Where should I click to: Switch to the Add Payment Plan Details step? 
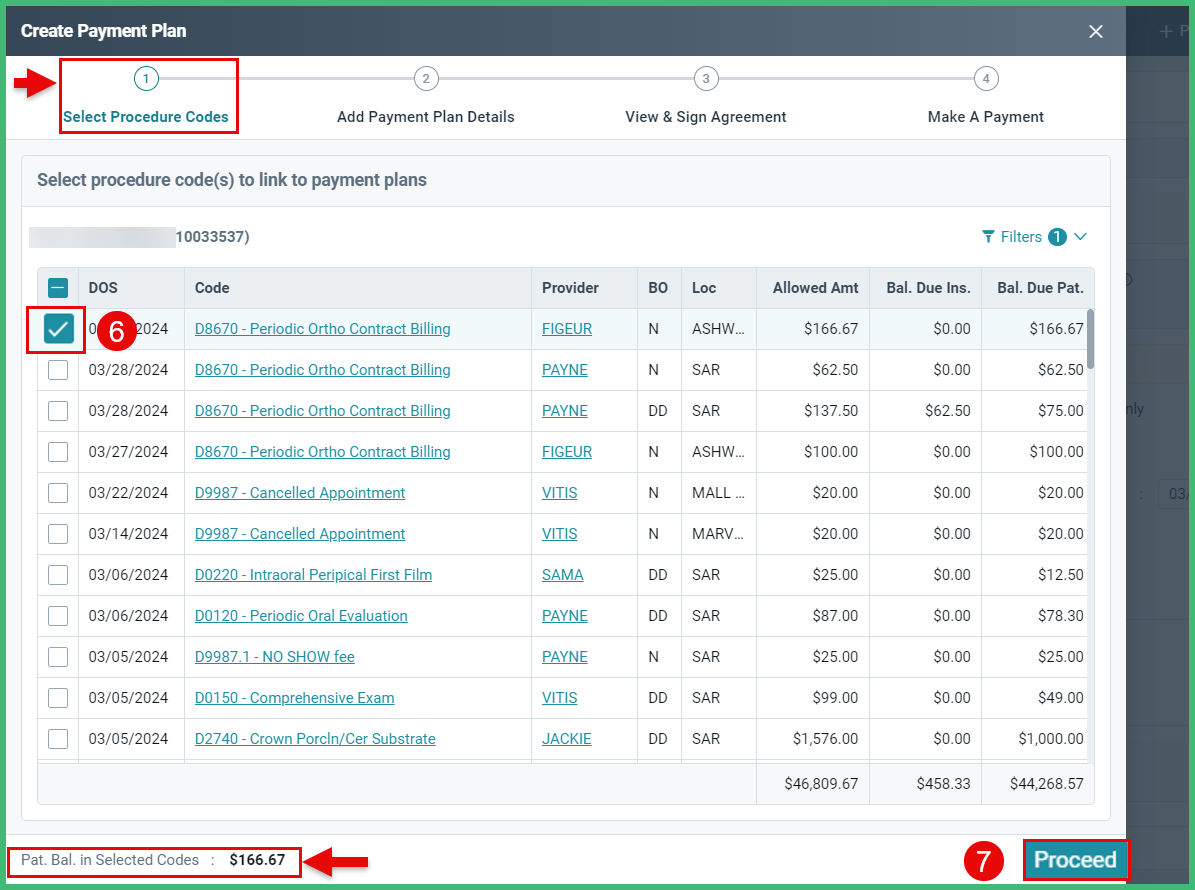click(426, 117)
